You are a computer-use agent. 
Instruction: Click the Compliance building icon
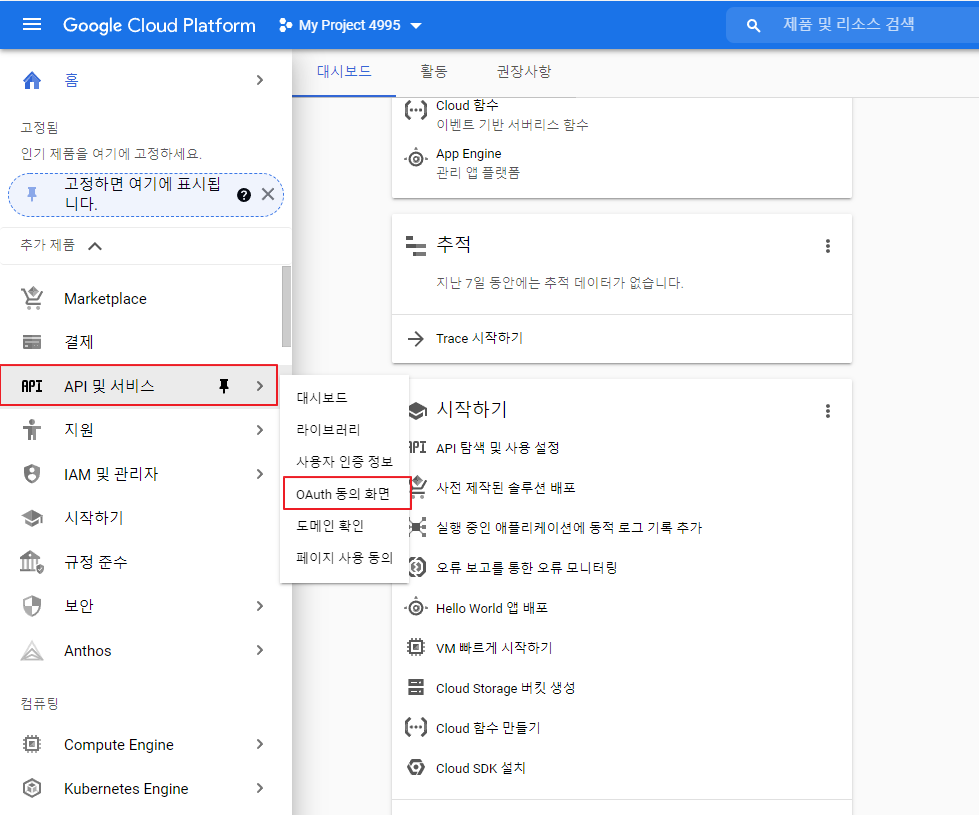click(32, 561)
